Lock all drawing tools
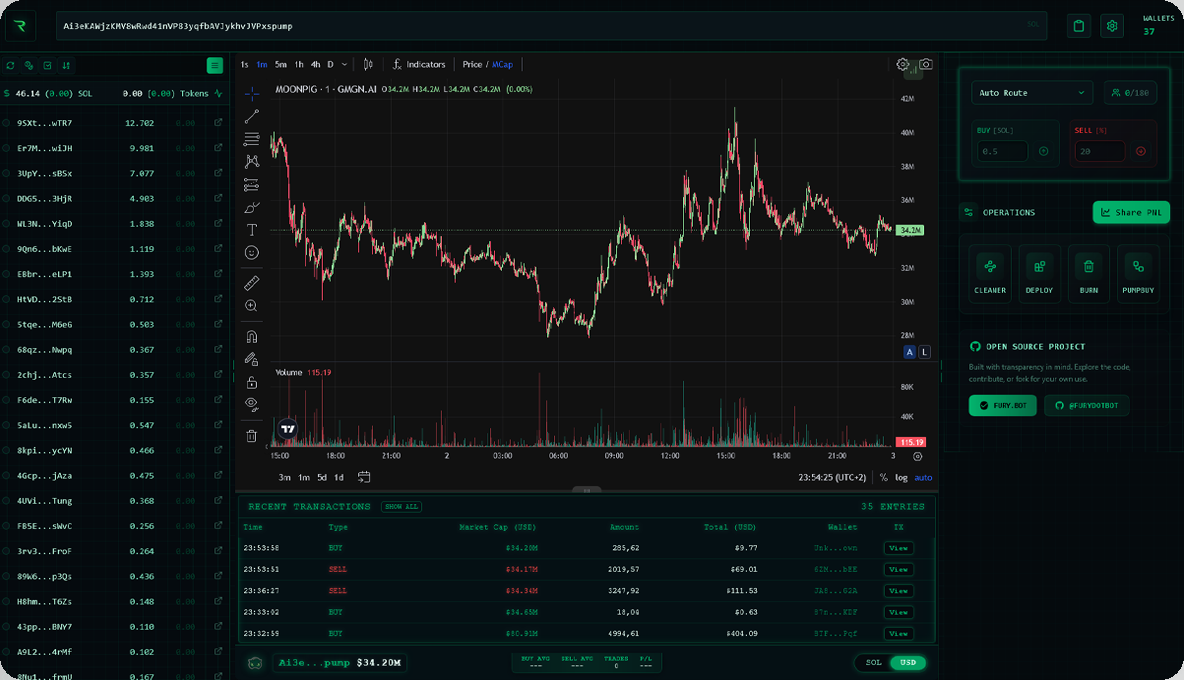1184x680 pixels. (x=251, y=383)
